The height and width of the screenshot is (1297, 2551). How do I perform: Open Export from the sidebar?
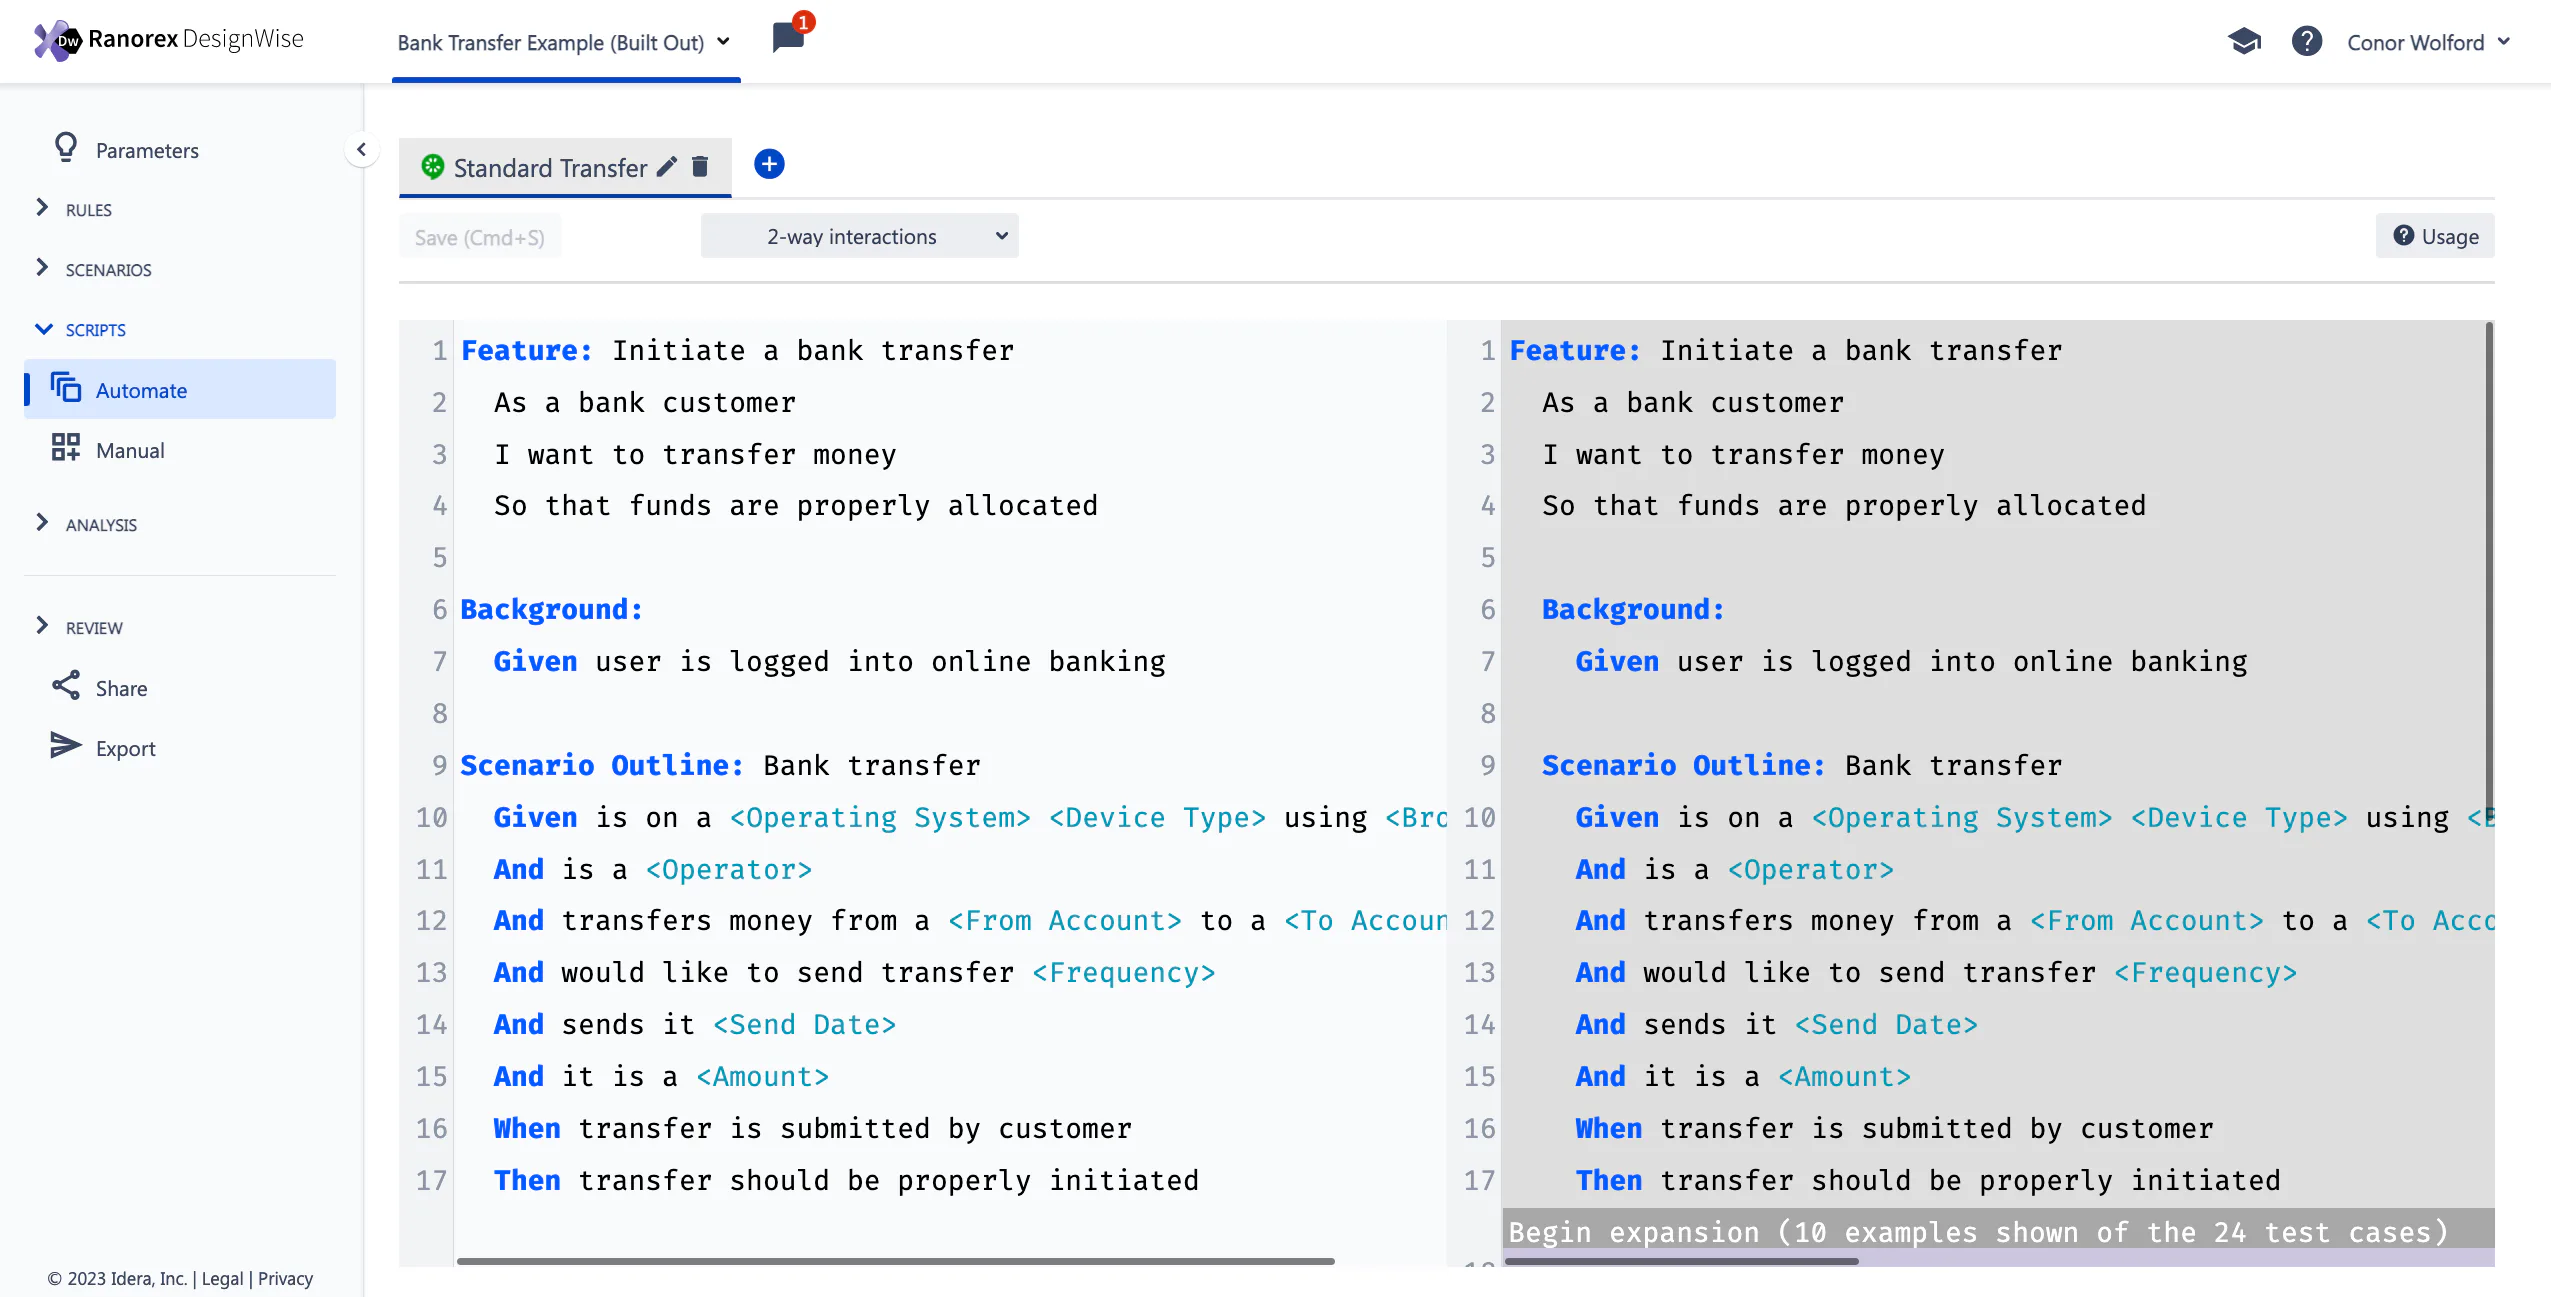[125, 748]
